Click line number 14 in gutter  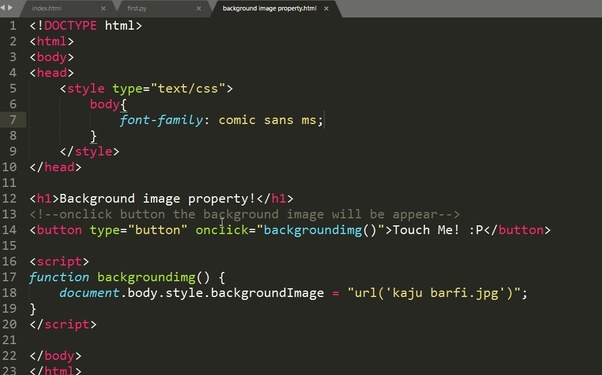[x=10, y=230]
